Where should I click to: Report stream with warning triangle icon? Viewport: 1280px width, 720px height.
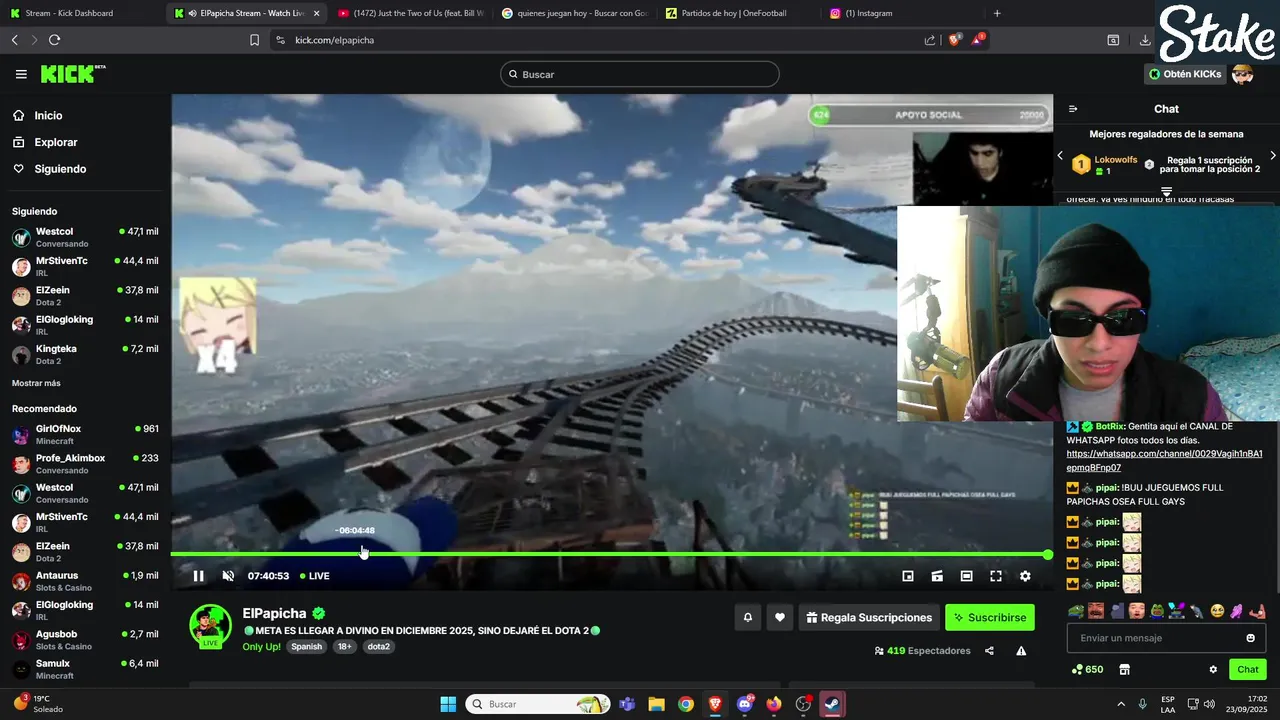(1021, 651)
